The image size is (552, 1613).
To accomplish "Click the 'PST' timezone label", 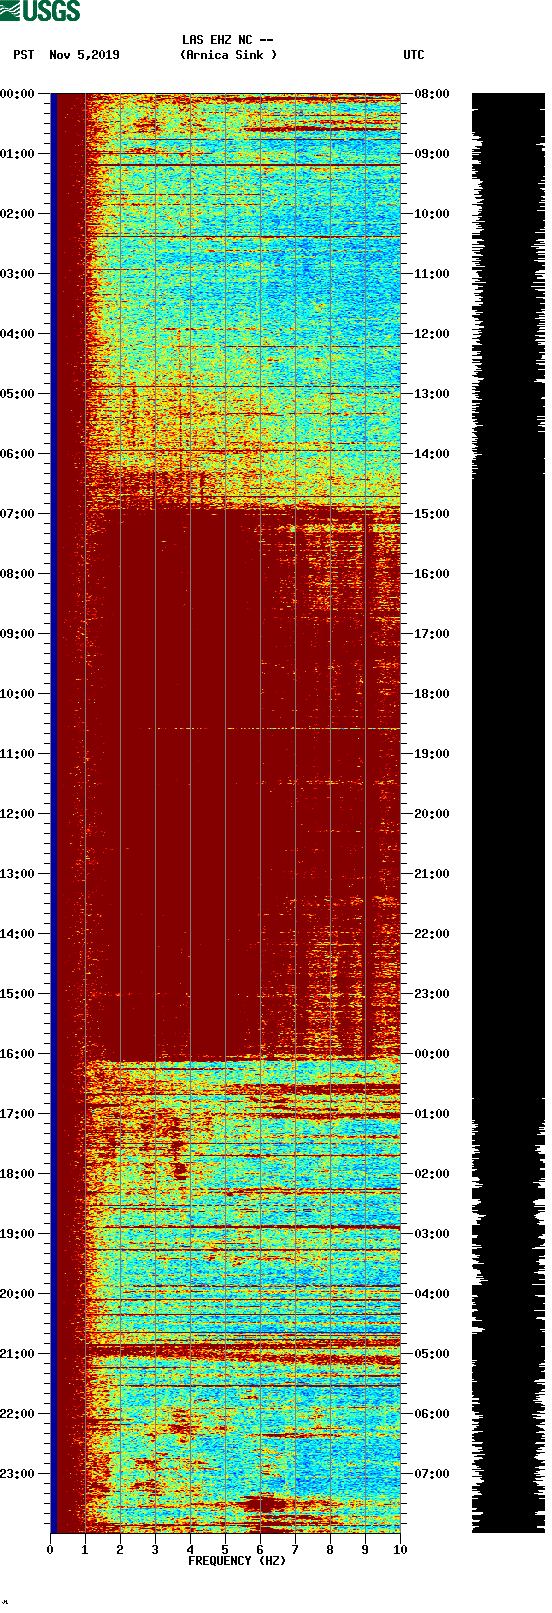I will pyautogui.click(x=24, y=55).
